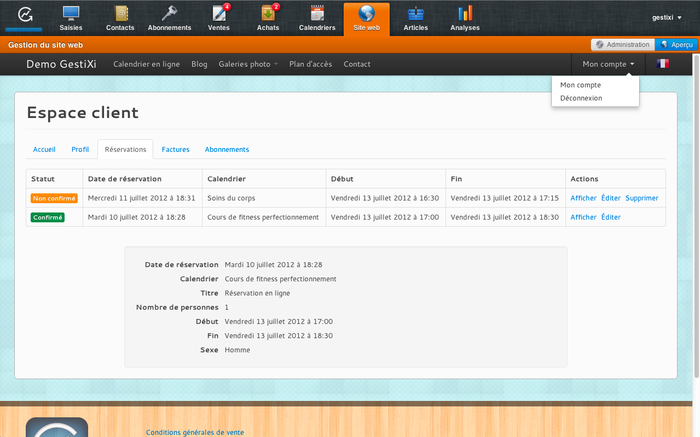Open the Ventes module icon
Screen dimensions: 700x437
(218, 15)
